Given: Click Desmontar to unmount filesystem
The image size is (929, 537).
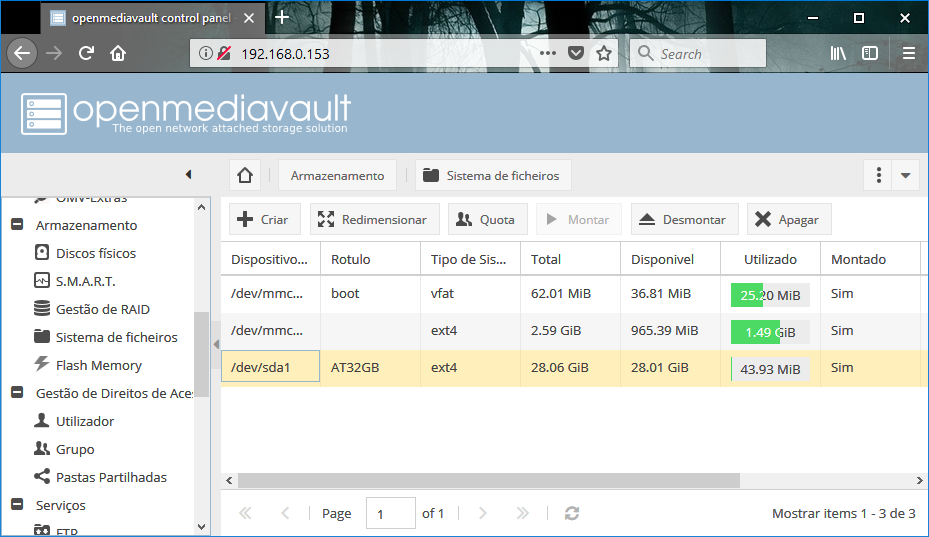Looking at the screenshot, I should (685, 219).
